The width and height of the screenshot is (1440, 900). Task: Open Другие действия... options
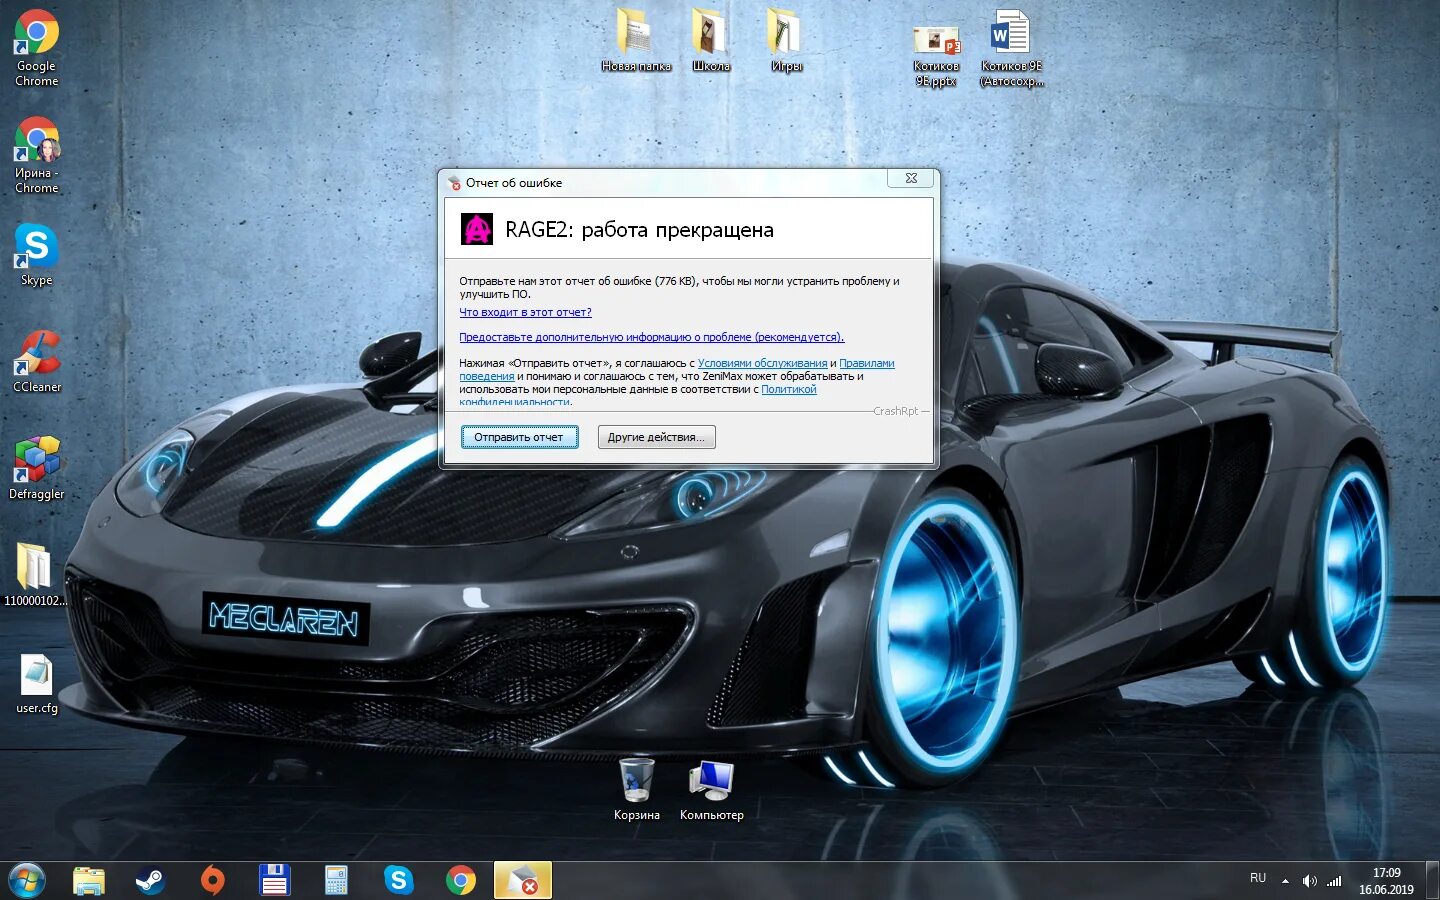656,437
